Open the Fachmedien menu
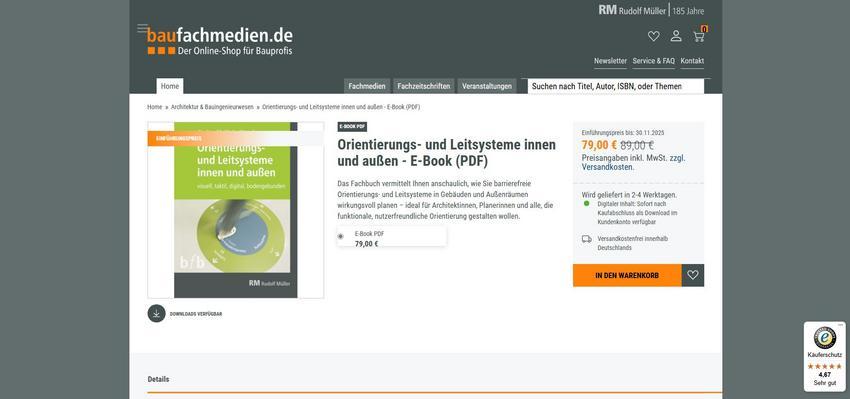This screenshot has width=850, height=399. pos(367,86)
